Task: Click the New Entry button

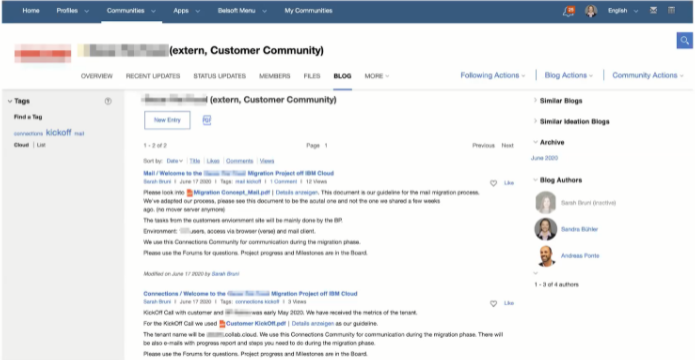Action: coord(167,120)
